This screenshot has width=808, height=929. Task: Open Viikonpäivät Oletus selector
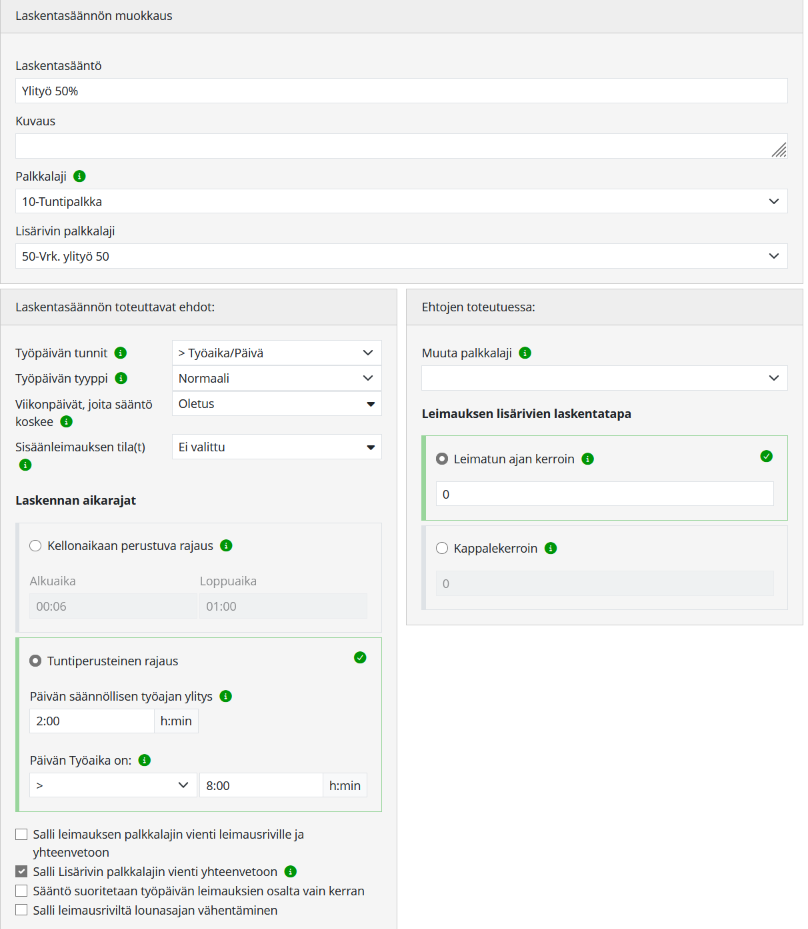(276, 404)
